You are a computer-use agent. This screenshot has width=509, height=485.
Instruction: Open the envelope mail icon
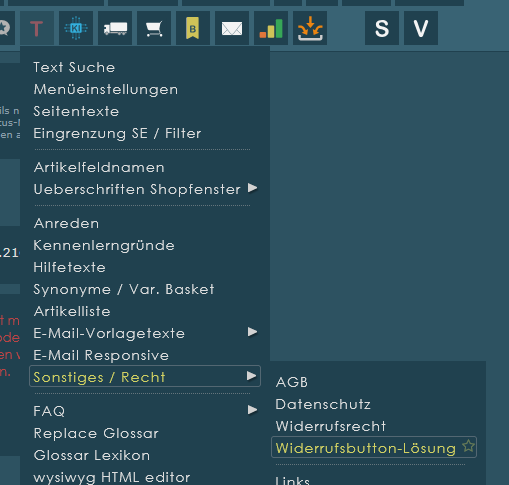tap(232, 28)
